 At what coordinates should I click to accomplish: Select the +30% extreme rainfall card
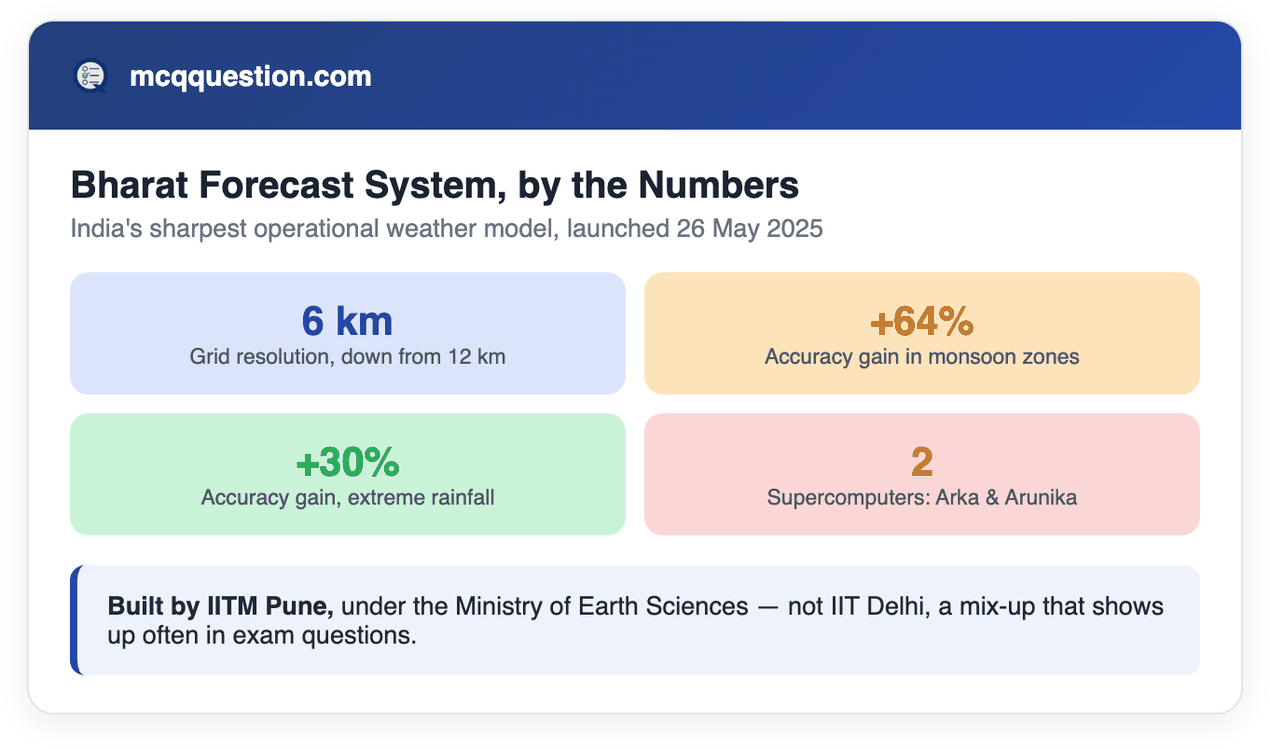347,474
